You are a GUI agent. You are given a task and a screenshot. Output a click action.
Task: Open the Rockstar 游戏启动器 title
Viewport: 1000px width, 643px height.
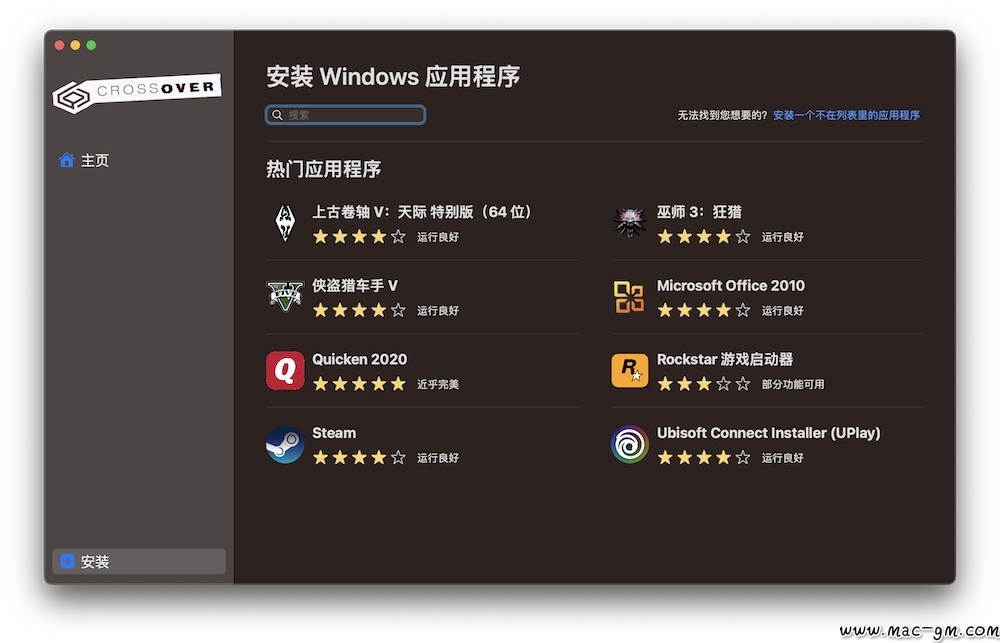[725, 359]
